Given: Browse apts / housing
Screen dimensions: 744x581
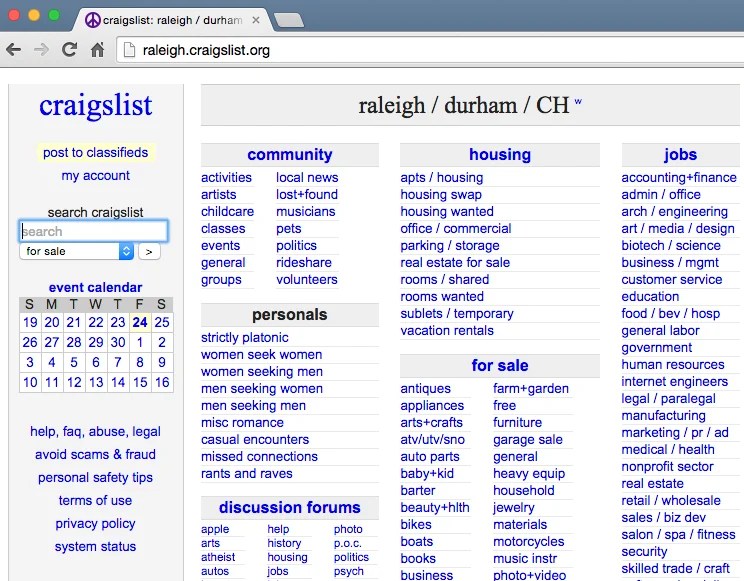Looking at the screenshot, I should coord(442,178).
